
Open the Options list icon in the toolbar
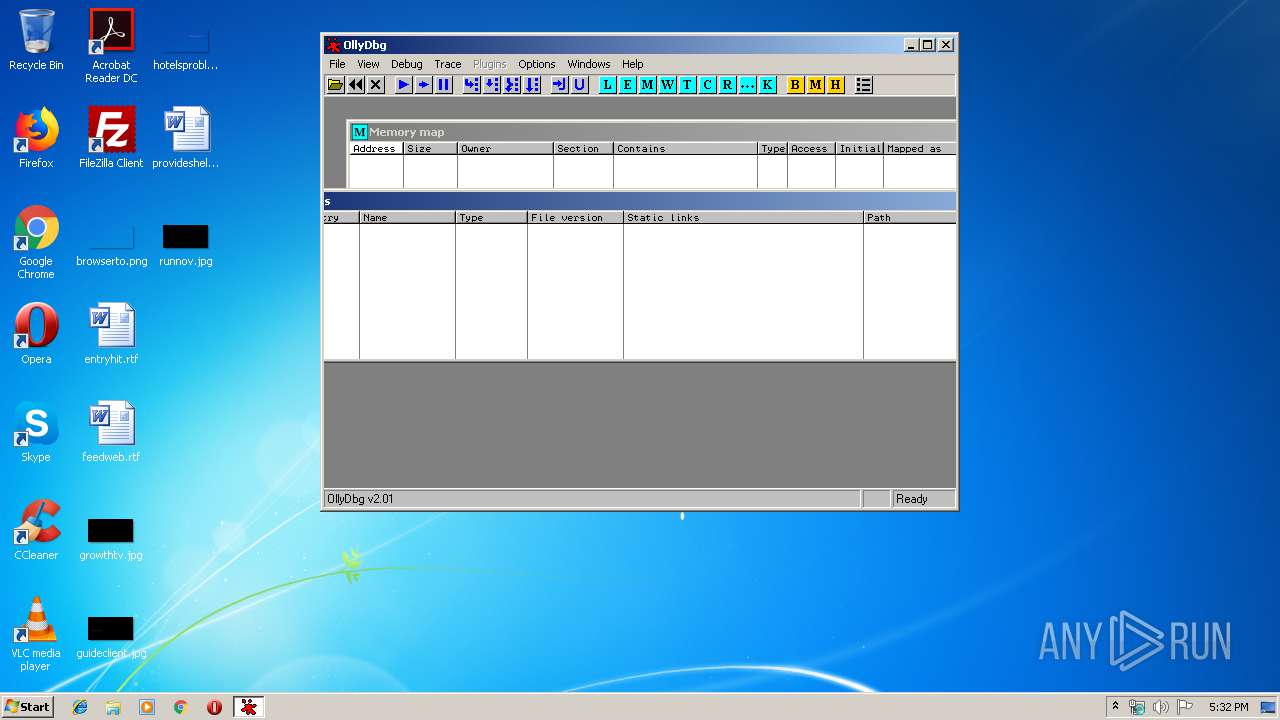click(864, 85)
